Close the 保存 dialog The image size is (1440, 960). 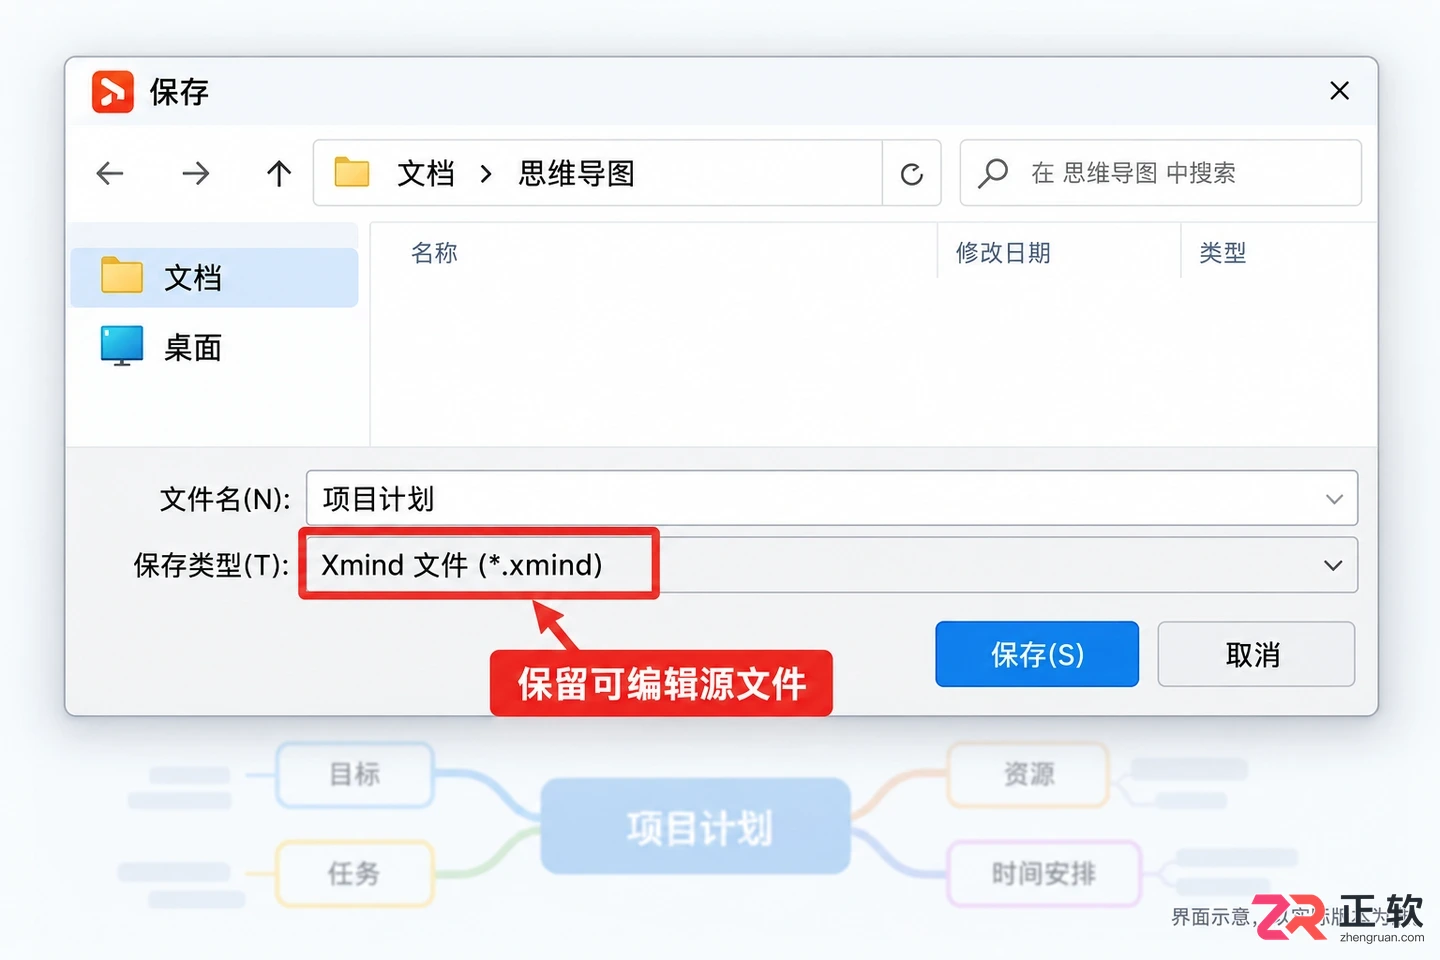click(1339, 91)
